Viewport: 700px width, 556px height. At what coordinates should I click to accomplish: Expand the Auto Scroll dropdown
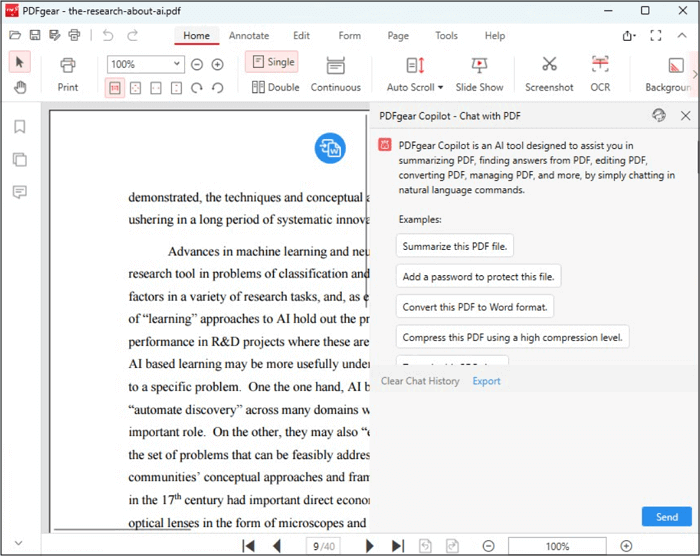coord(440,87)
